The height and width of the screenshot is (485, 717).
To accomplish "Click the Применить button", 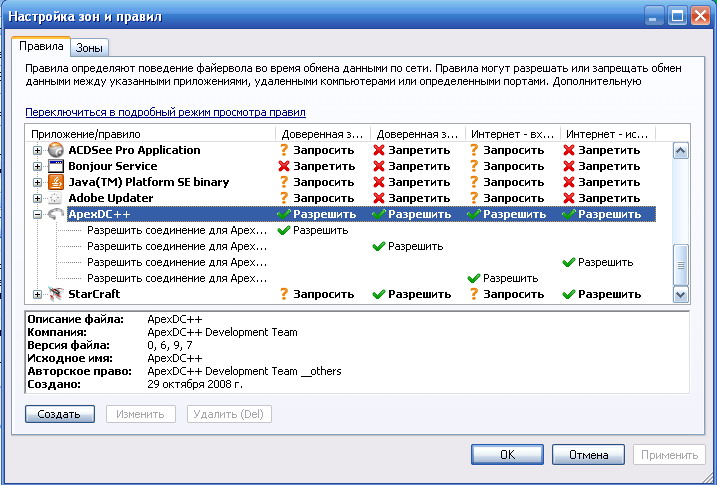I will 669,454.
